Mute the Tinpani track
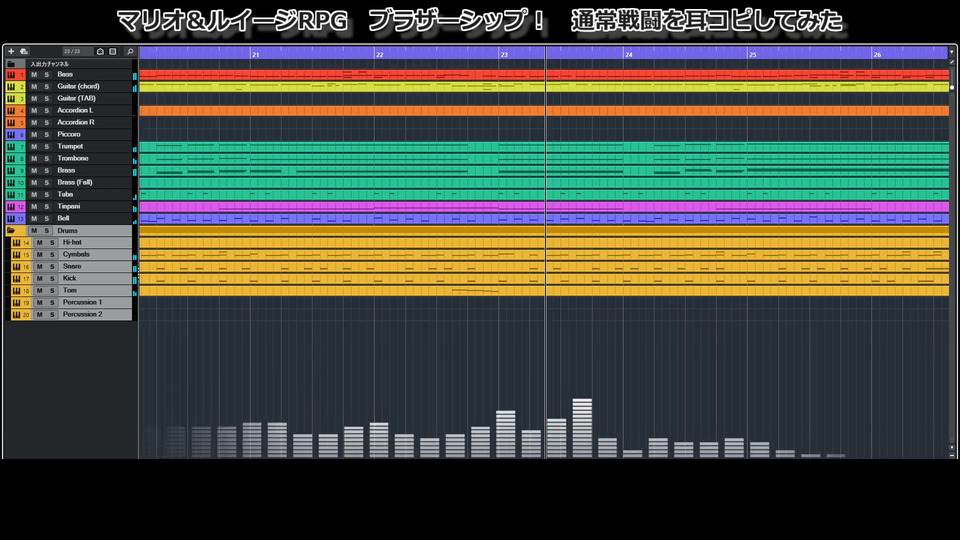This screenshot has height=540, width=960. coord(34,206)
